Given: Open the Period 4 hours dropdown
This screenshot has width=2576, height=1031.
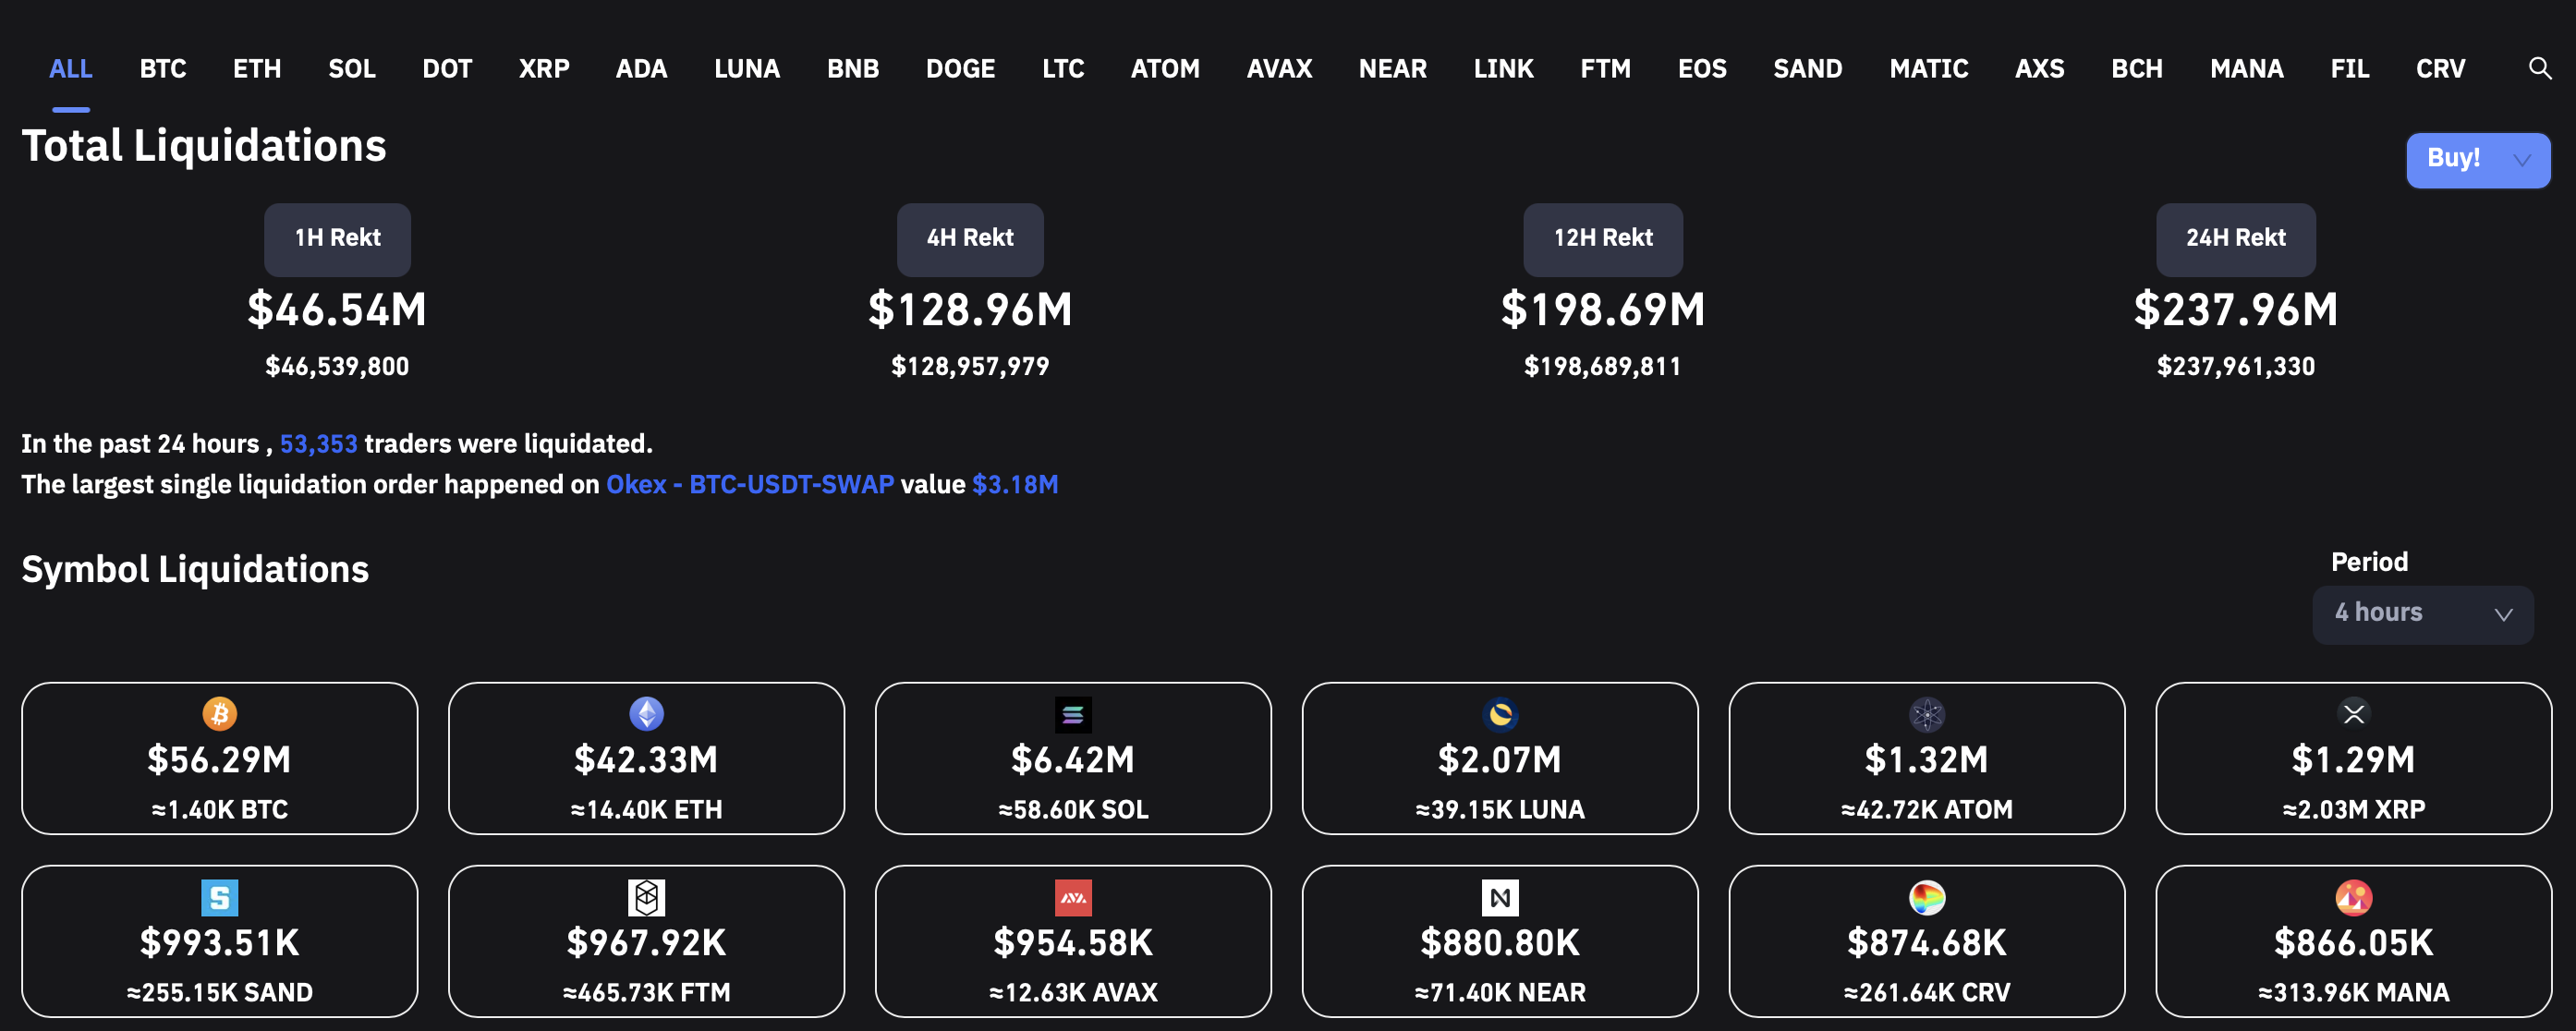Looking at the screenshot, I should (x=2422, y=614).
